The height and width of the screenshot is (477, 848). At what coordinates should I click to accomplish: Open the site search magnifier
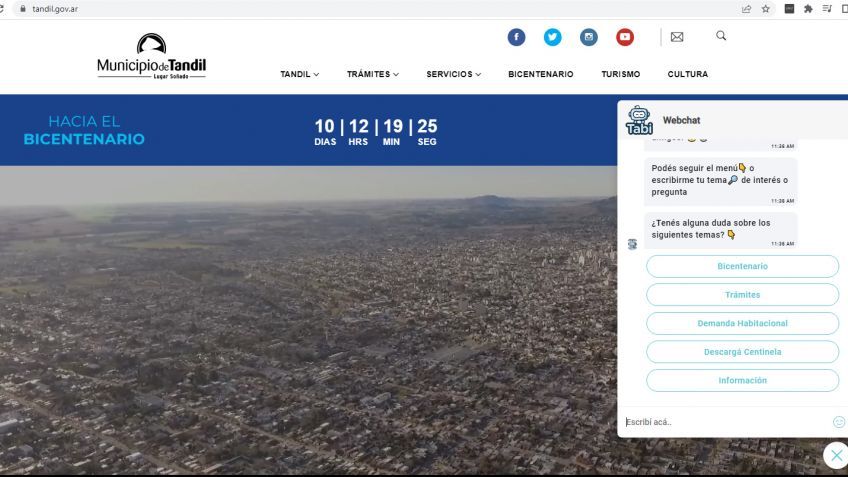pyautogui.click(x=721, y=36)
